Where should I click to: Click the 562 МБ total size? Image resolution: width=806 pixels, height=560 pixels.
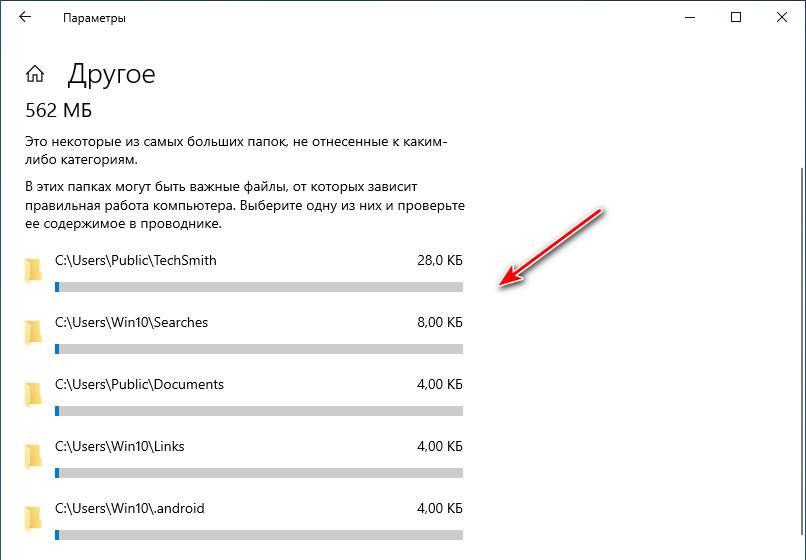(59, 110)
